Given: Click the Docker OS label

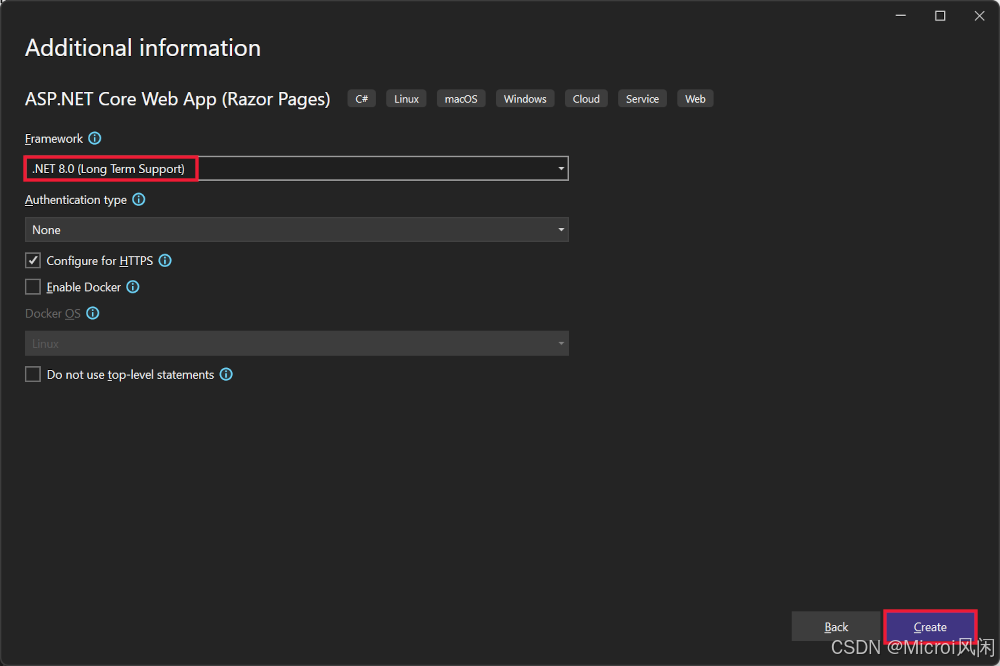Looking at the screenshot, I should click(x=53, y=313).
